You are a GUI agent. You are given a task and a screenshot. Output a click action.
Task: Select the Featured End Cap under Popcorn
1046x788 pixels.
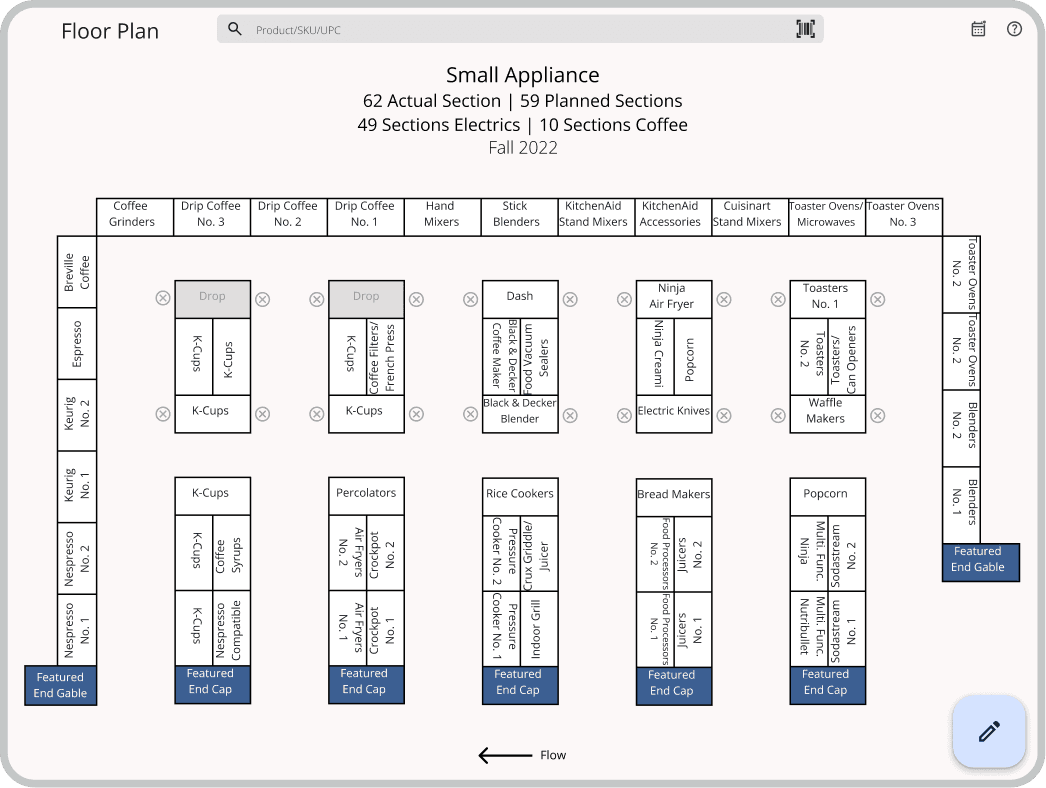(x=827, y=685)
